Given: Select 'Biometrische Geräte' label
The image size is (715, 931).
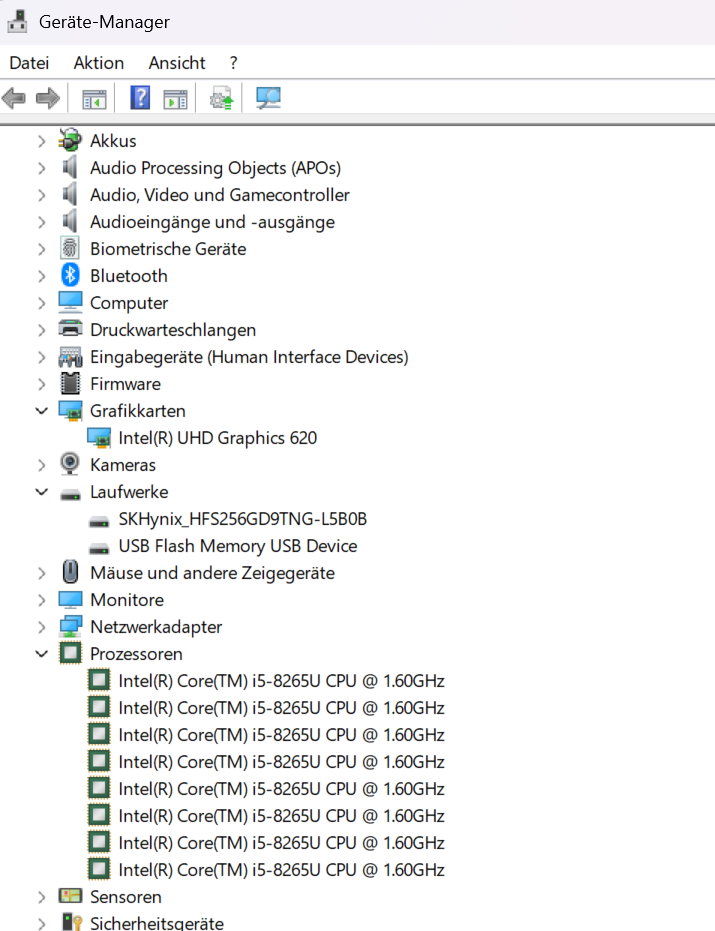Looking at the screenshot, I should point(168,249).
